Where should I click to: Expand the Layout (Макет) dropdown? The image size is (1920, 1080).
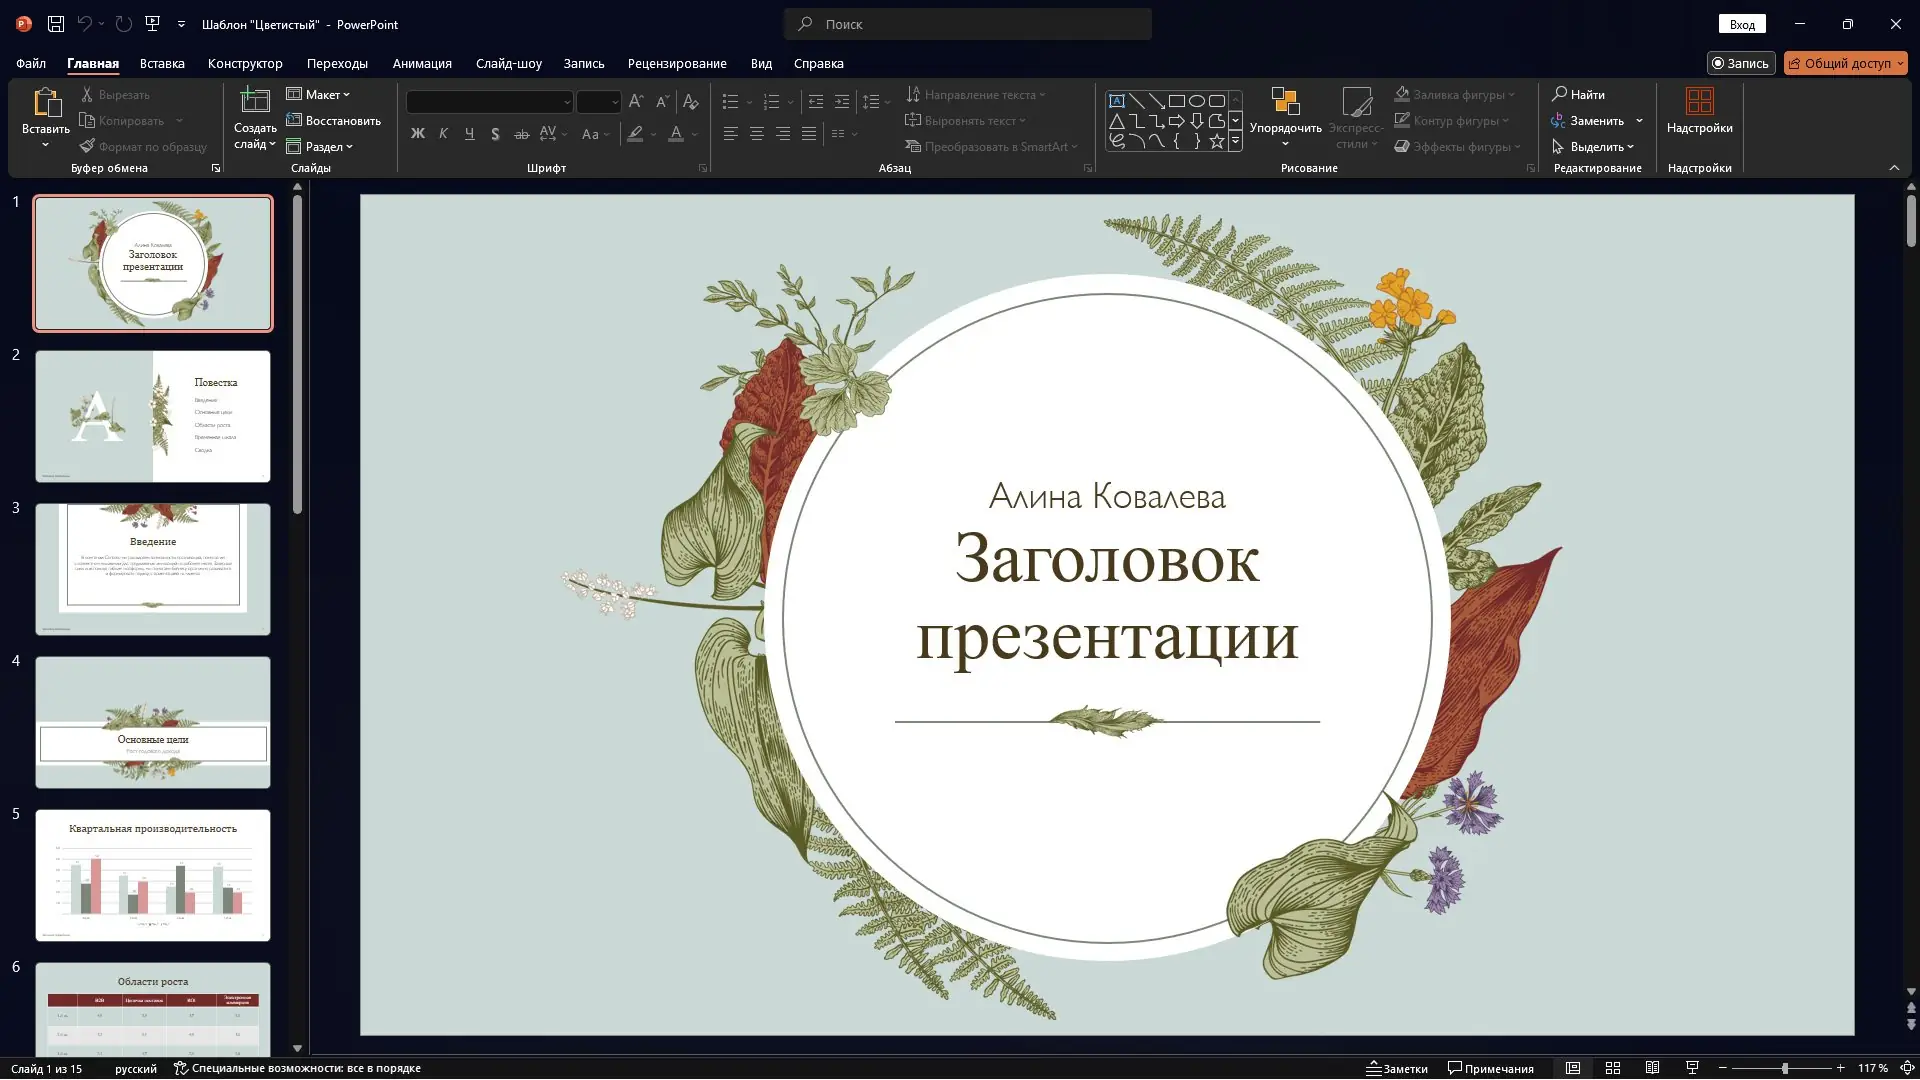click(x=319, y=94)
